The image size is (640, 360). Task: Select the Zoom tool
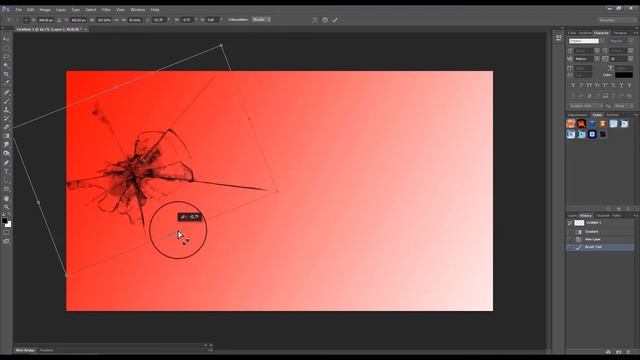coord(6,207)
